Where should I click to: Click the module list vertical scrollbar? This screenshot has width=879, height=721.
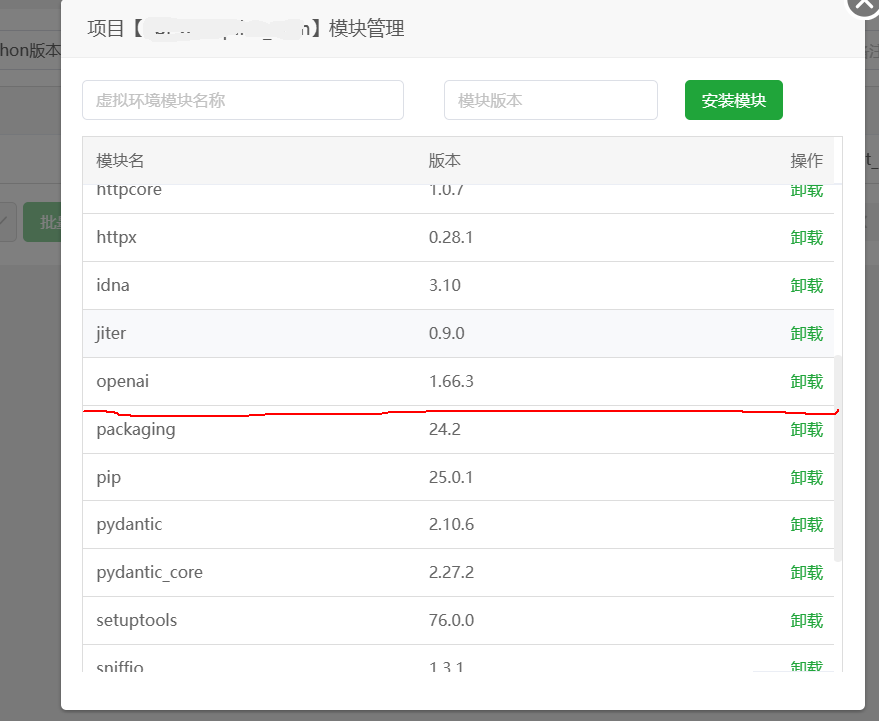pos(838,458)
